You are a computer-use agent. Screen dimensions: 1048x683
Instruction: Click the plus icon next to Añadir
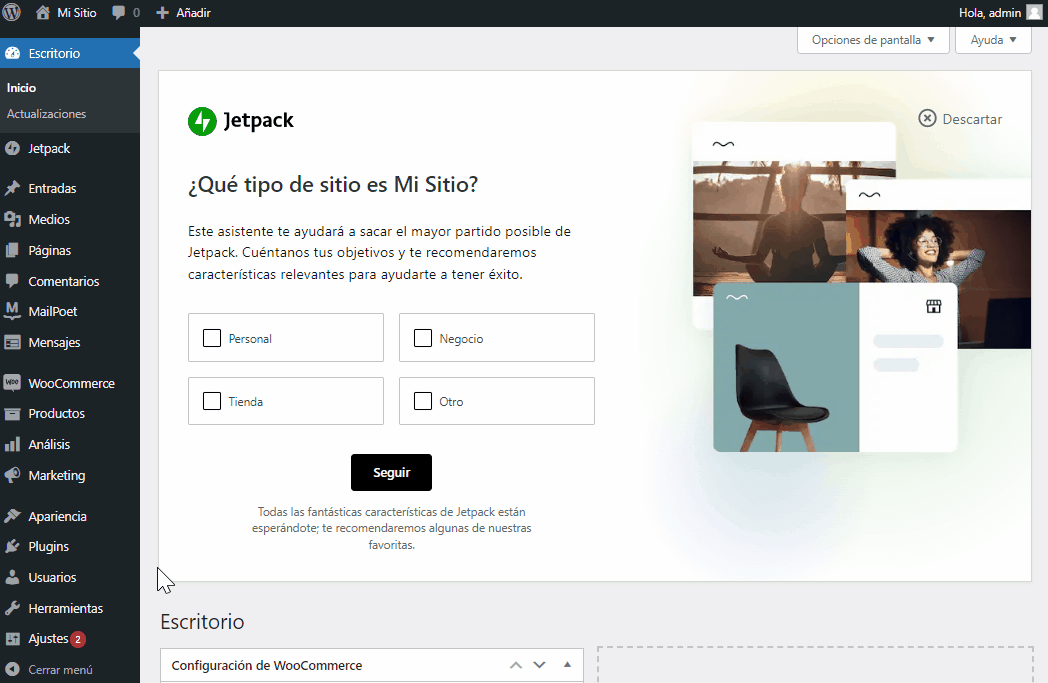[162, 13]
